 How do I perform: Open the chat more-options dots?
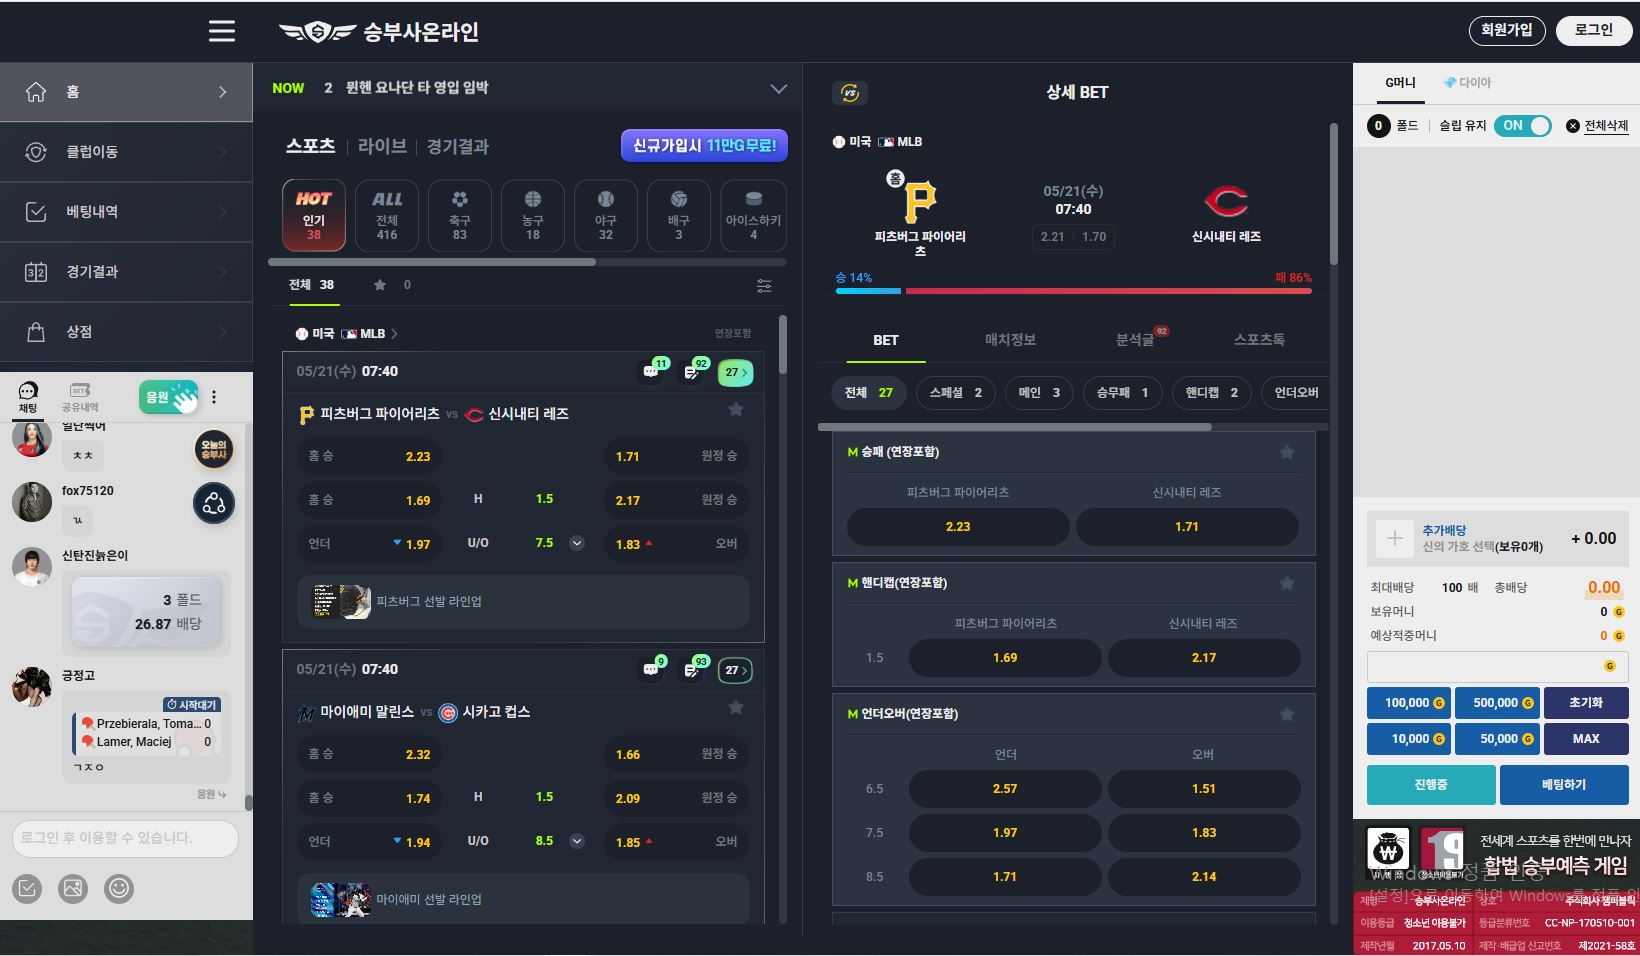[x=214, y=397]
